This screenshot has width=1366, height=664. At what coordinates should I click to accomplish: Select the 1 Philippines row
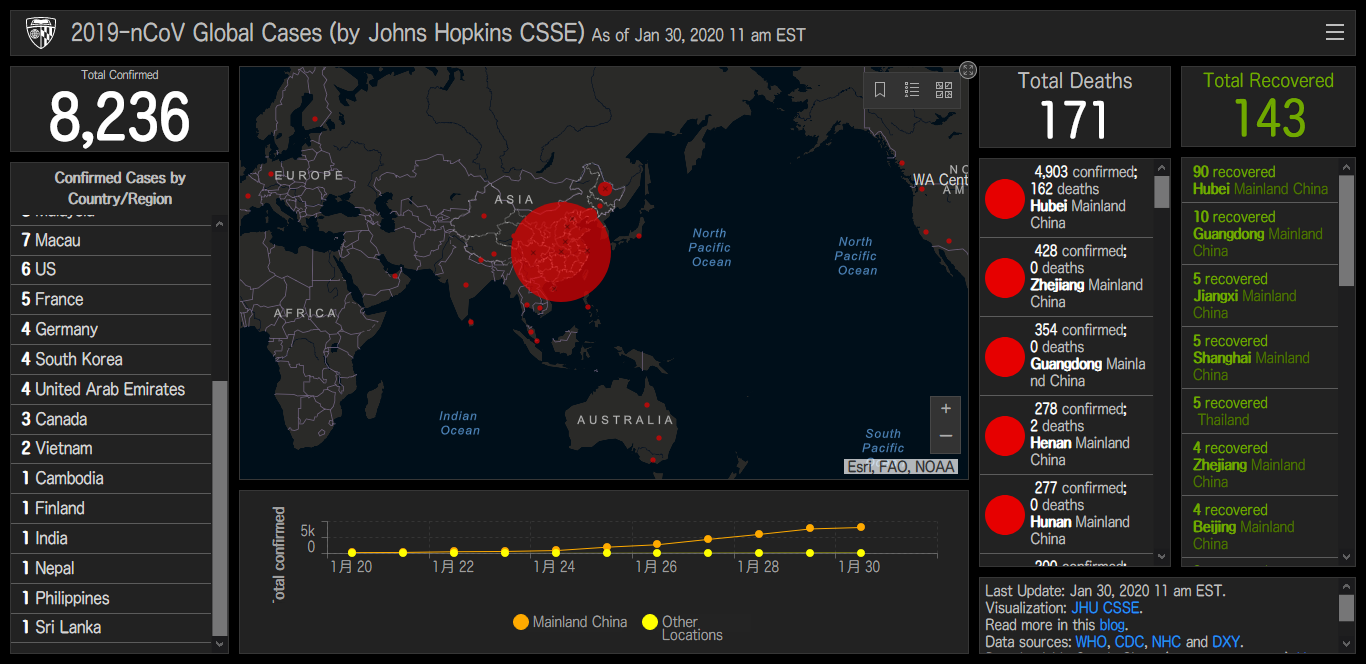(111, 599)
